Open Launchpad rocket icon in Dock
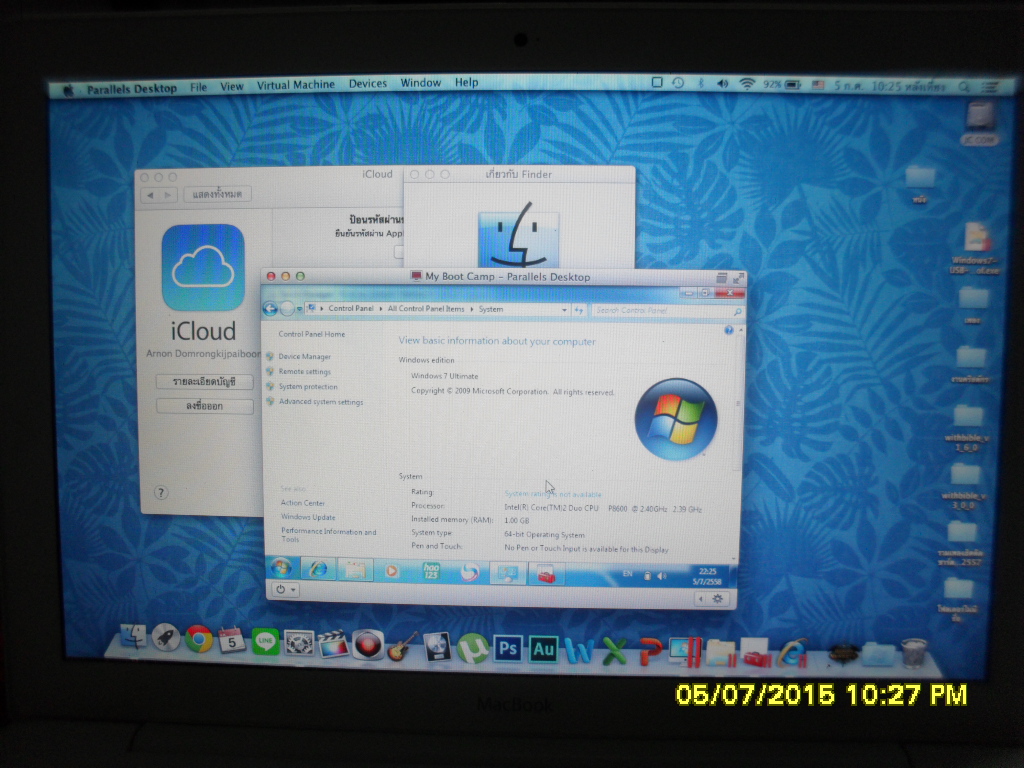Viewport: 1024px width, 768px height. [166, 637]
